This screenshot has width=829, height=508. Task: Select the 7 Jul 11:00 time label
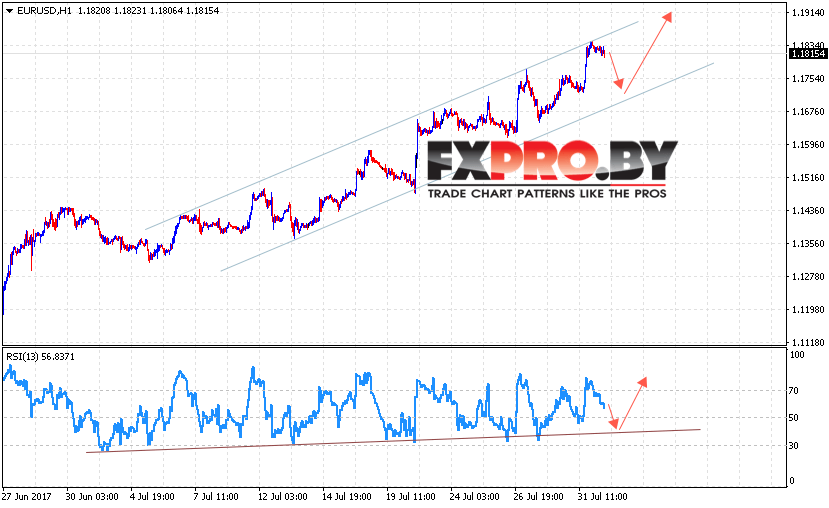click(x=216, y=497)
